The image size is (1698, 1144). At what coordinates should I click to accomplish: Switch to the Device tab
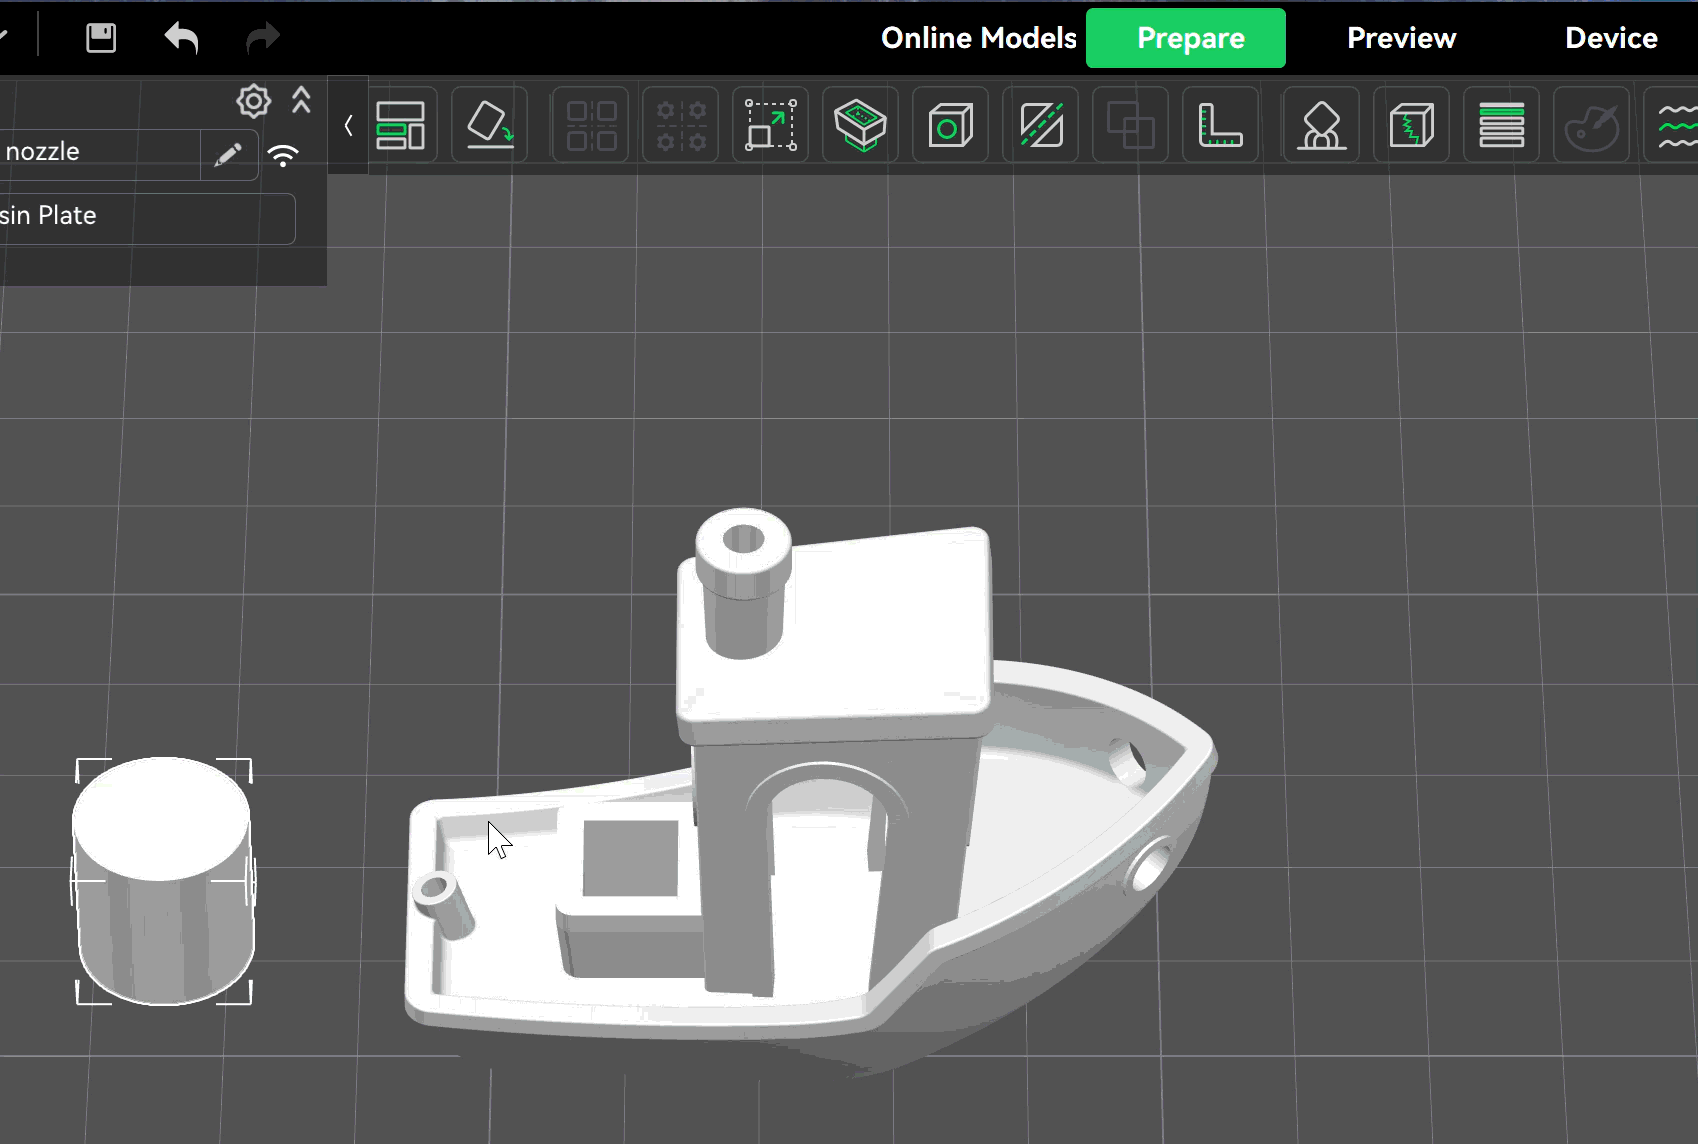pos(1611,38)
